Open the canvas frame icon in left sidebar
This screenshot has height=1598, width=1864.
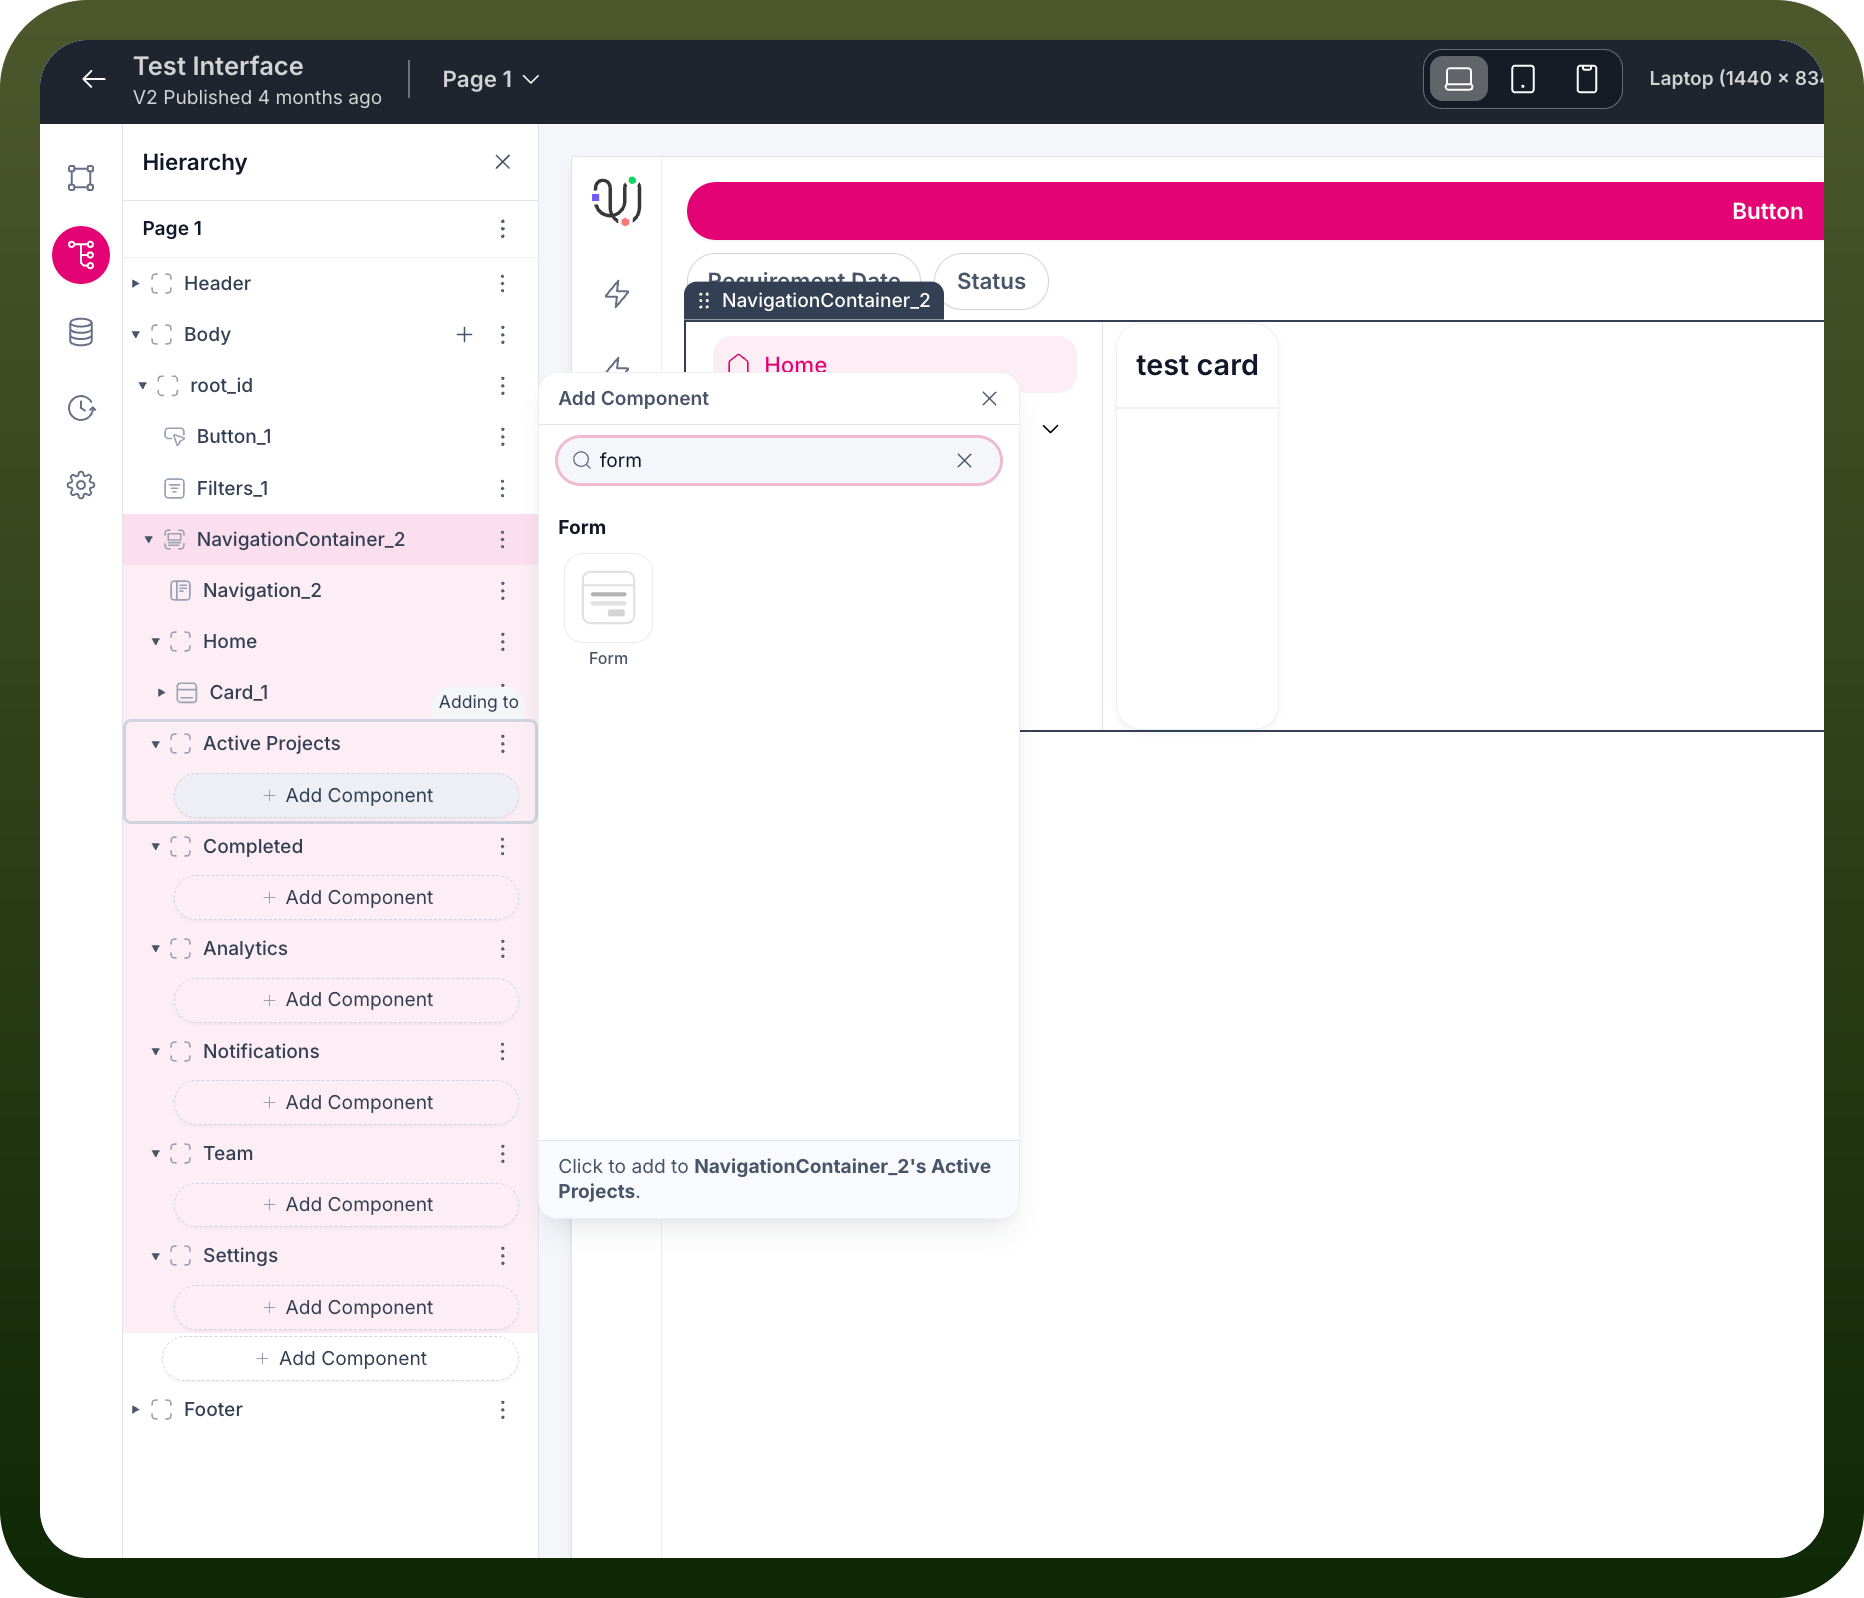tap(81, 178)
